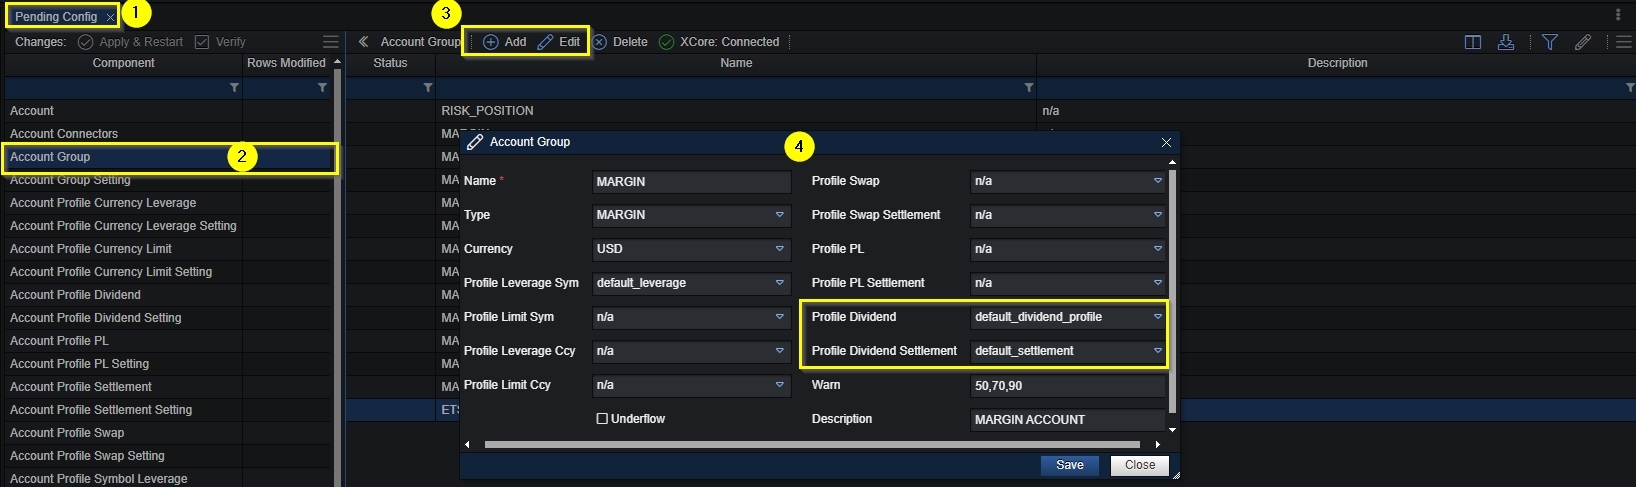This screenshot has width=1636, height=487.
Task: Select Account Profile Swap component
Action: 167,433
